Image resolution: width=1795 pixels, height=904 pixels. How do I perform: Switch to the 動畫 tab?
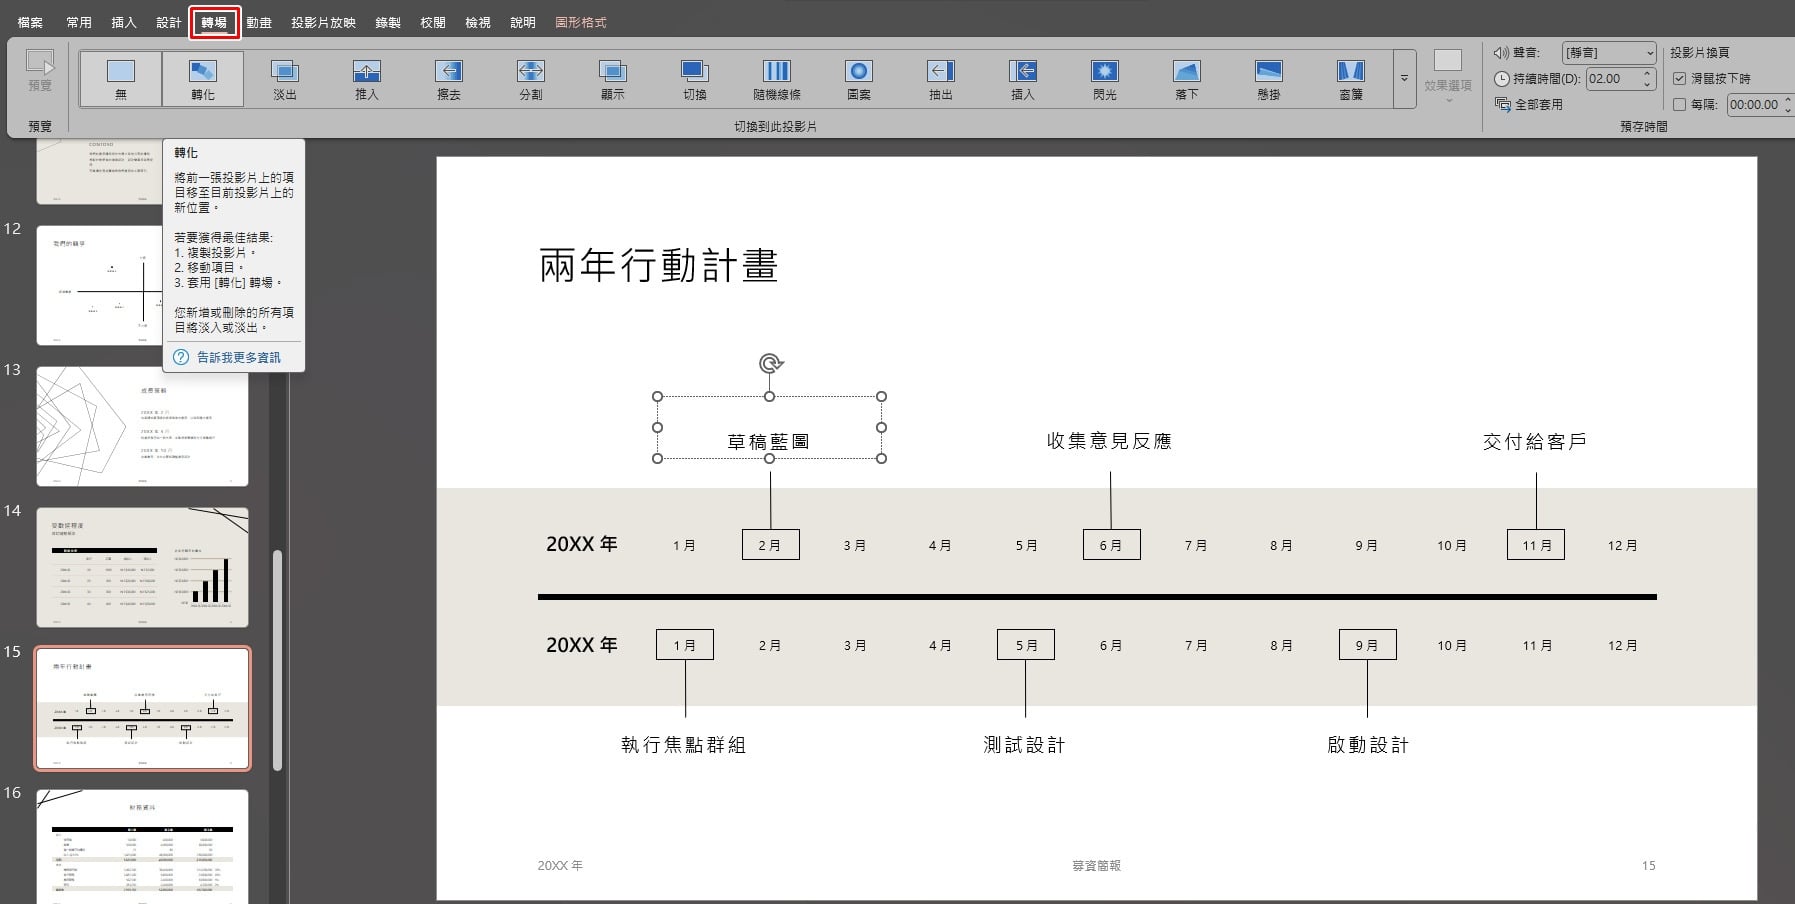(259, 22)
